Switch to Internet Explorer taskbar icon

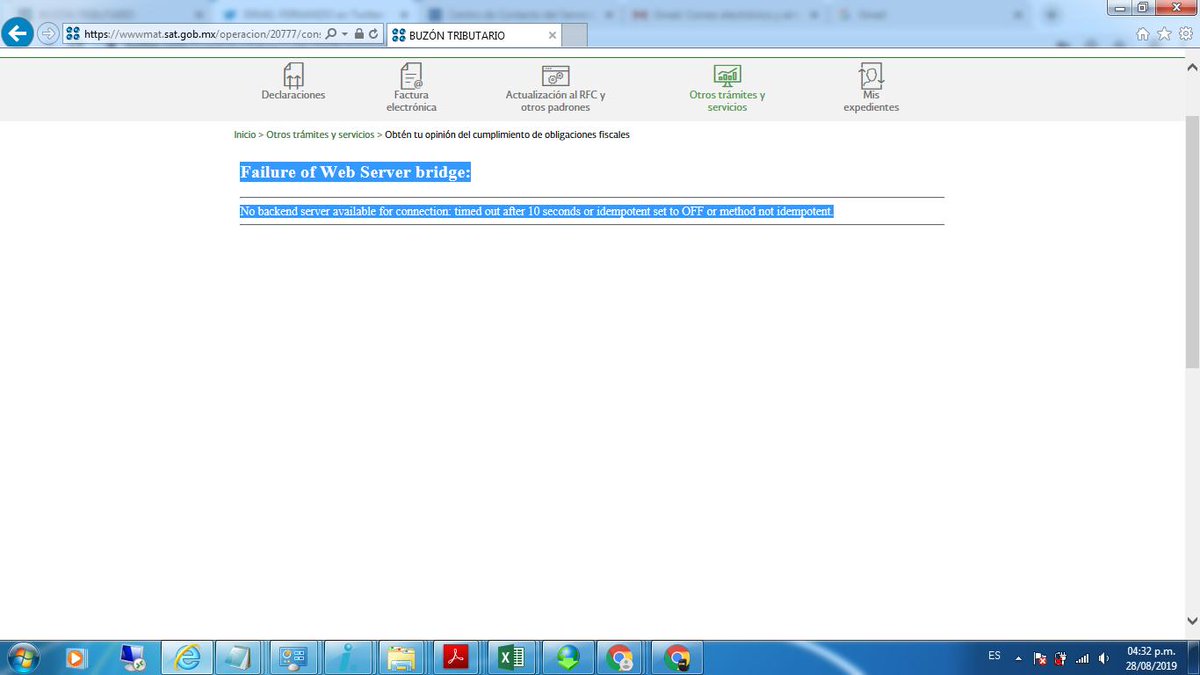[x=187, y=657]
